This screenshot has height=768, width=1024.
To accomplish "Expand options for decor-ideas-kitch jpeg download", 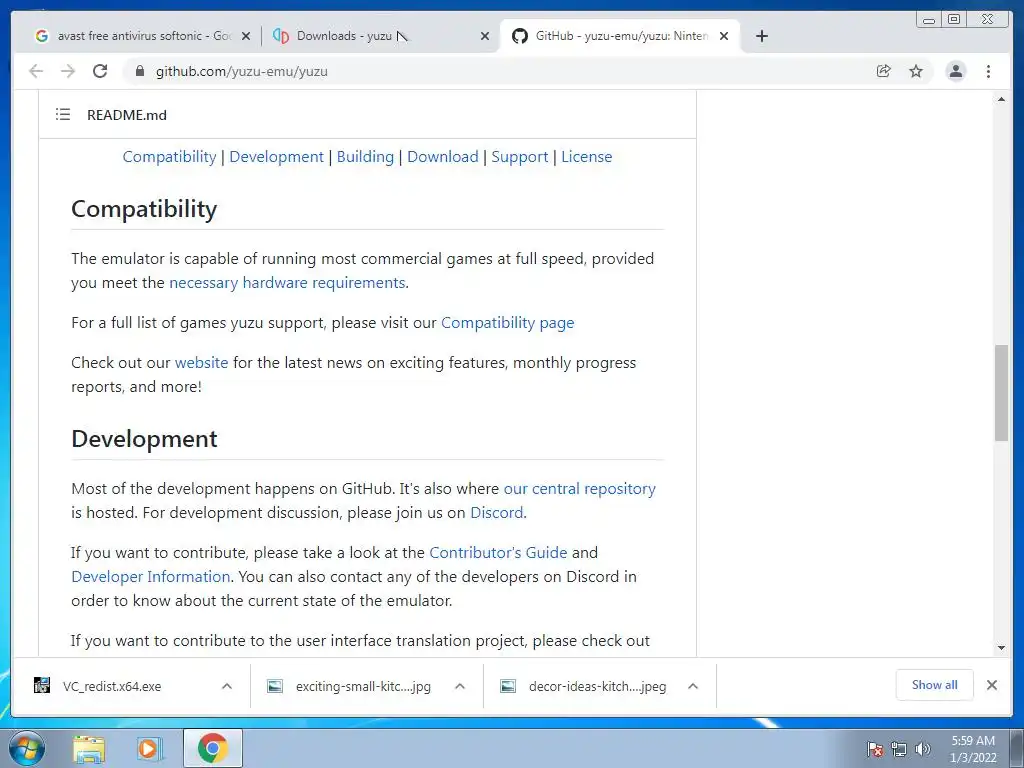I will (693, 686).
